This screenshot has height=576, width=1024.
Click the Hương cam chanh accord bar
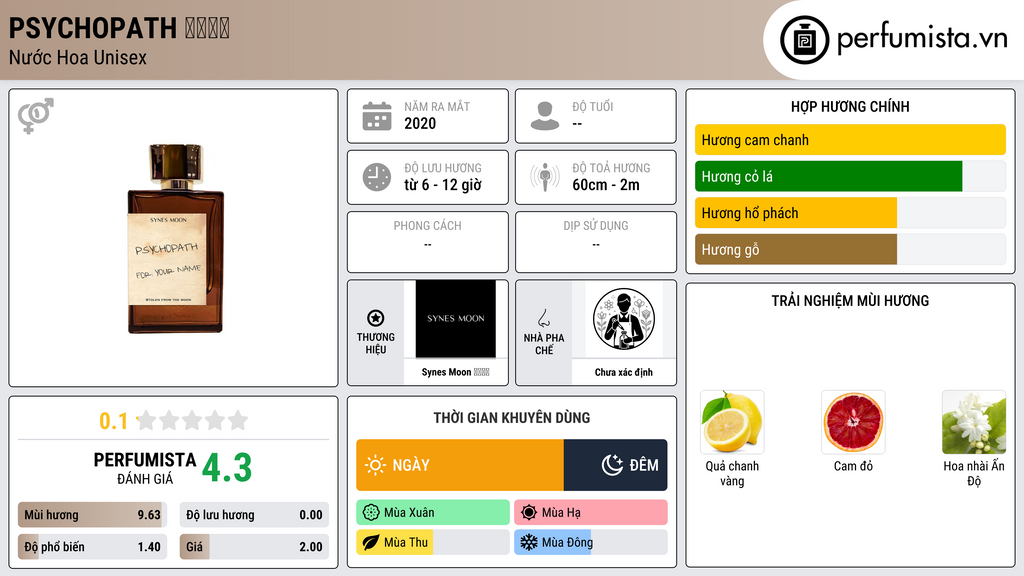(x=850, y=140)
